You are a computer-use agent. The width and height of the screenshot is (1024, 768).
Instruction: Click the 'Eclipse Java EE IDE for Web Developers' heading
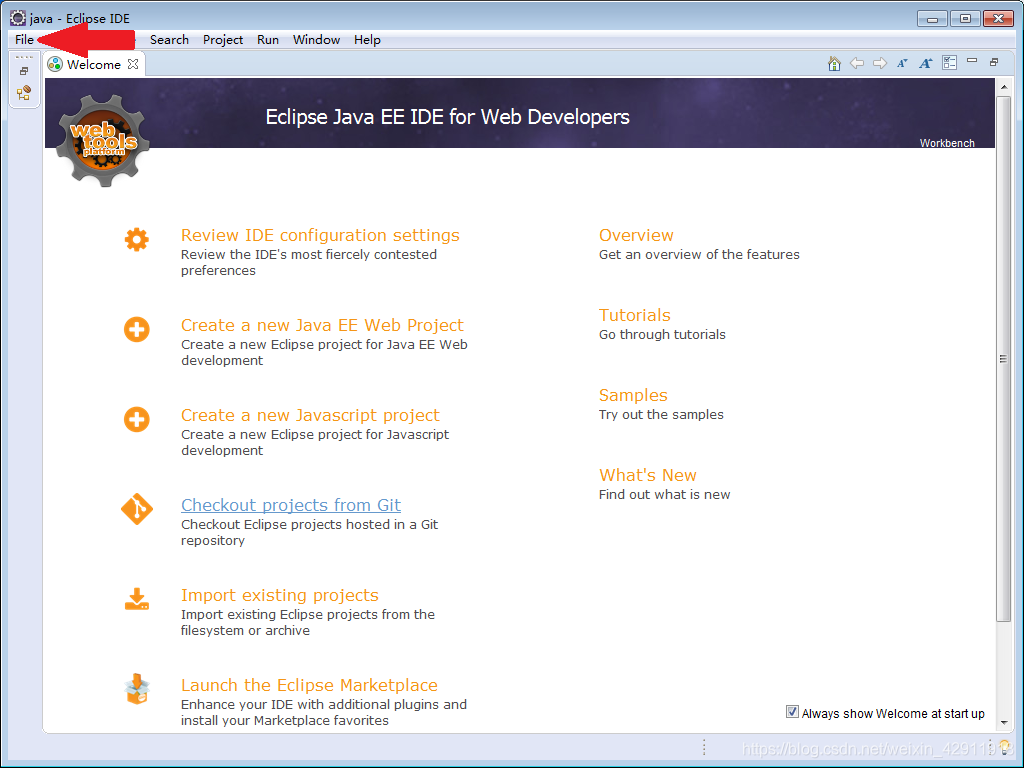(x=447, y=117)
